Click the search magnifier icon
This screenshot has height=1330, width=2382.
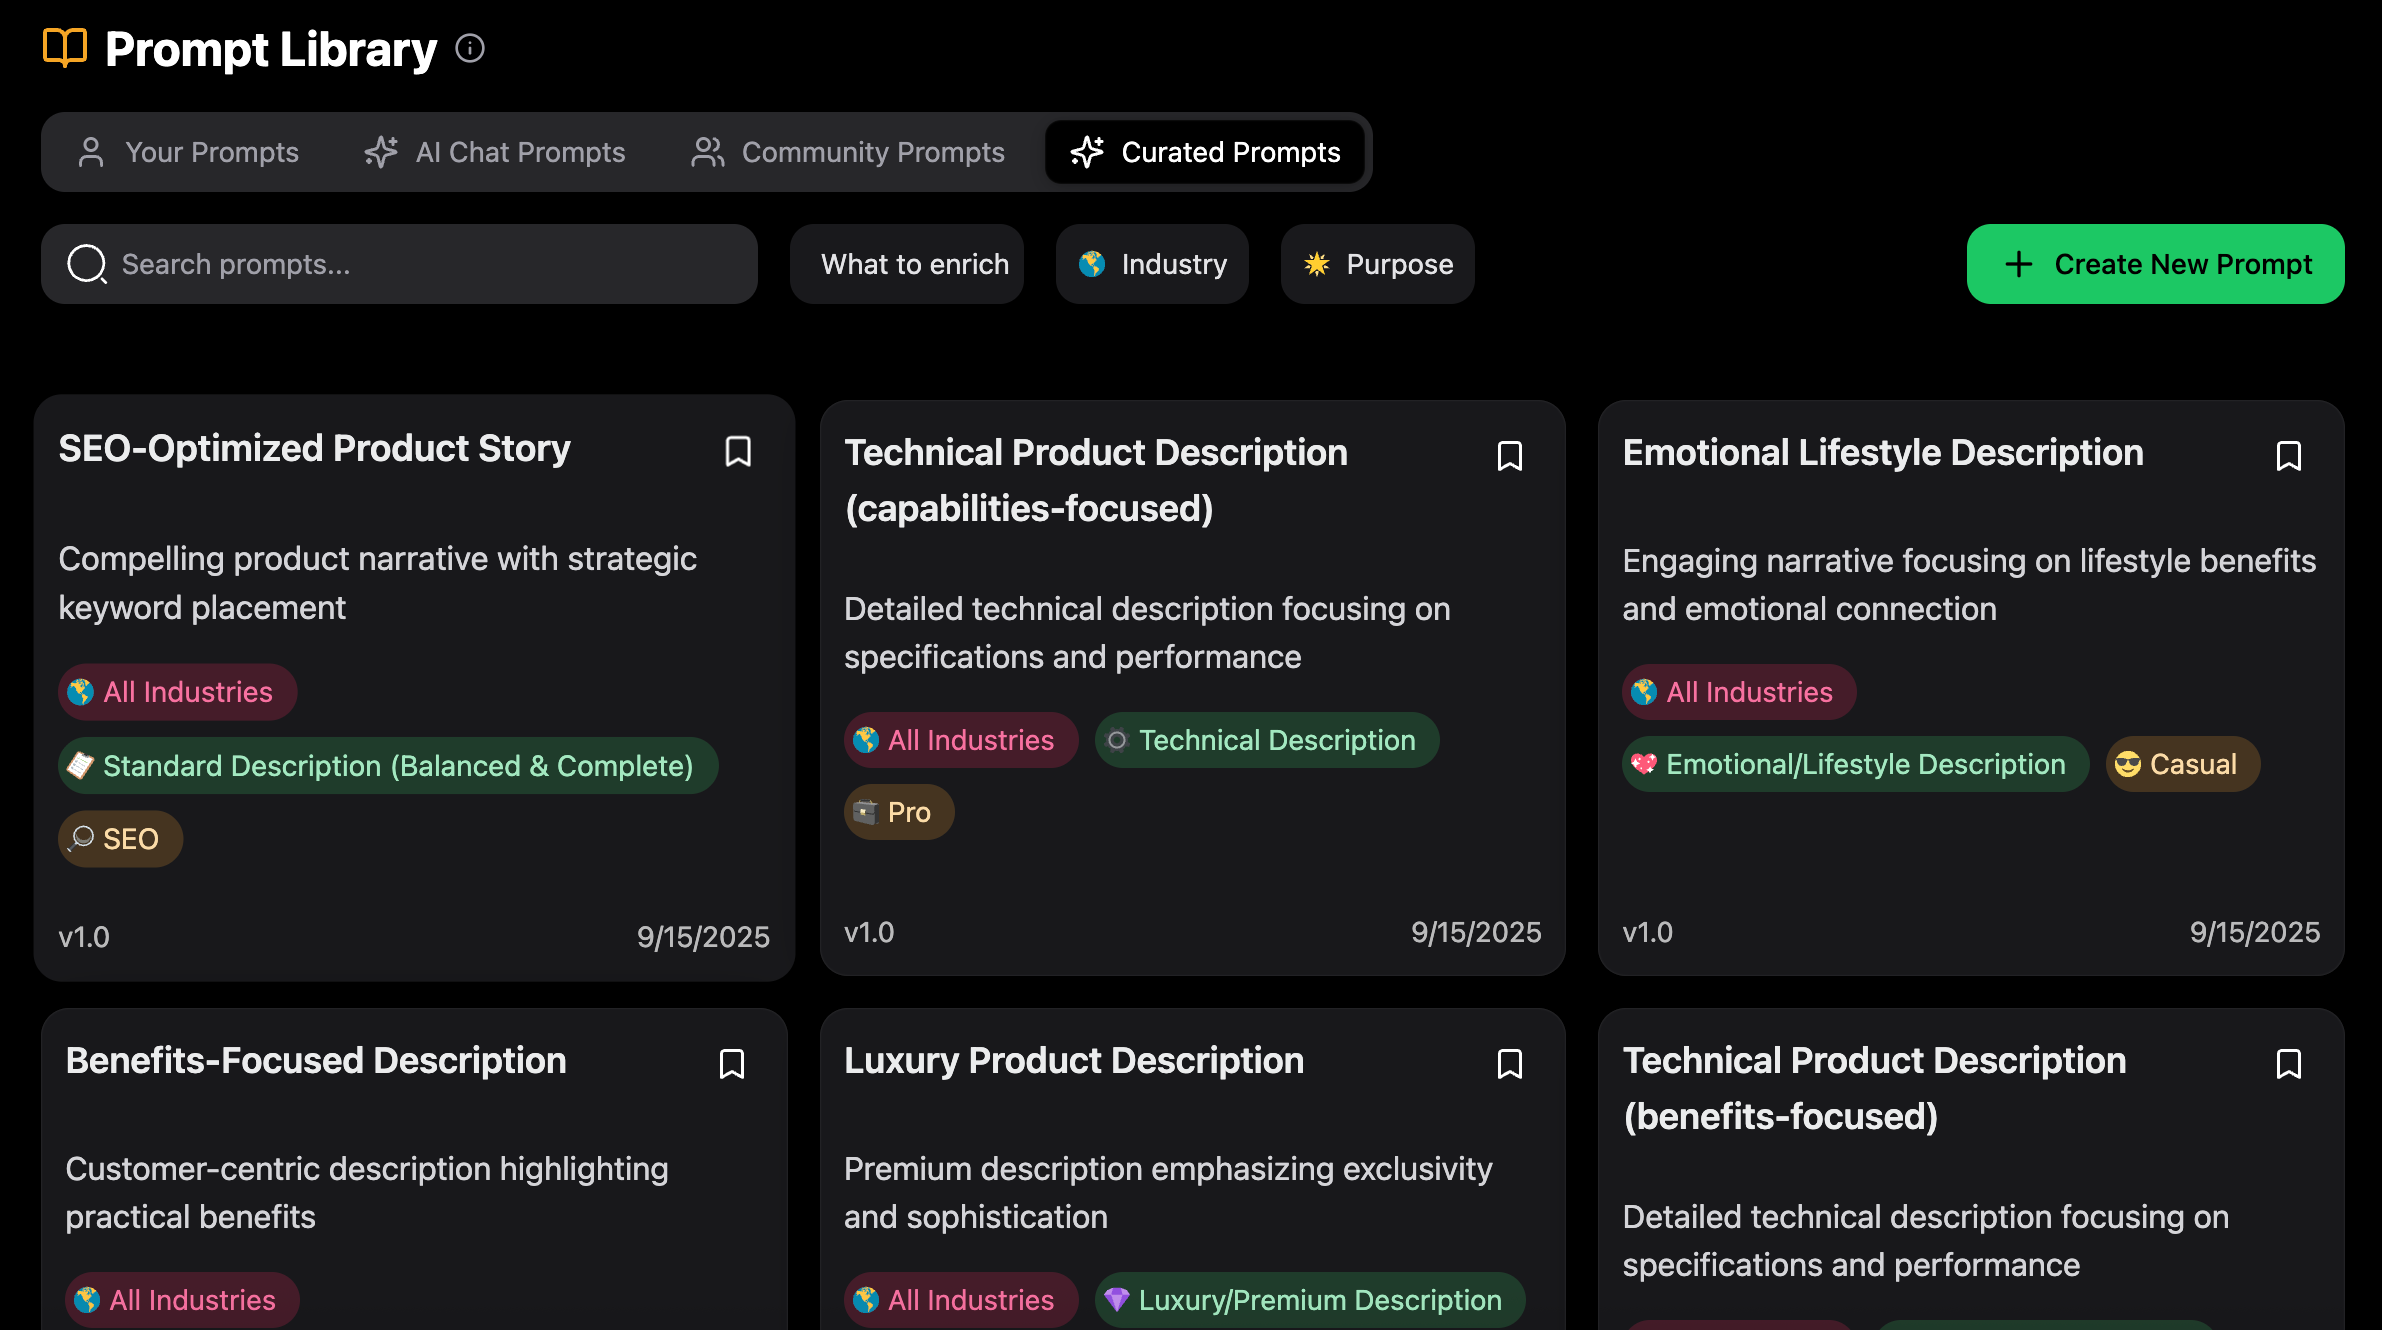(87, 264)
